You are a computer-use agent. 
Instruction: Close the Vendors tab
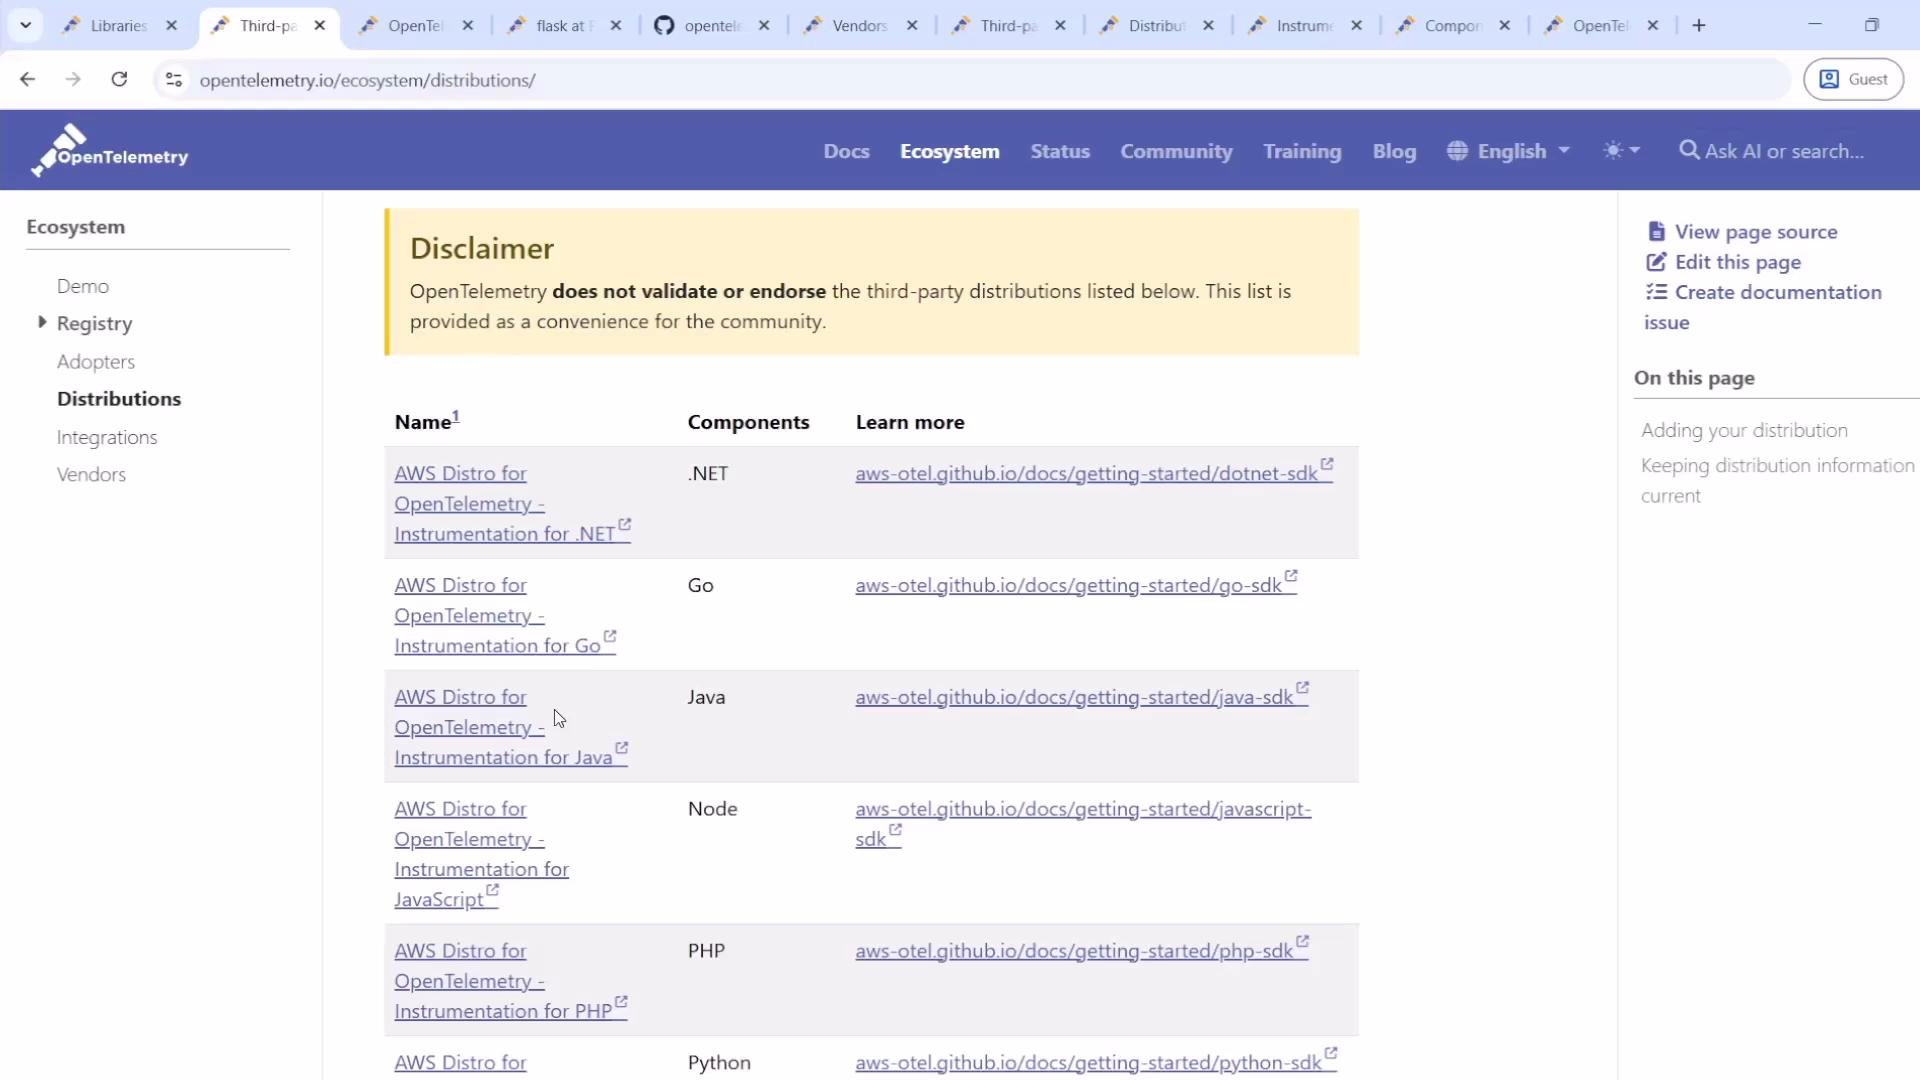(x=912, y=26)
